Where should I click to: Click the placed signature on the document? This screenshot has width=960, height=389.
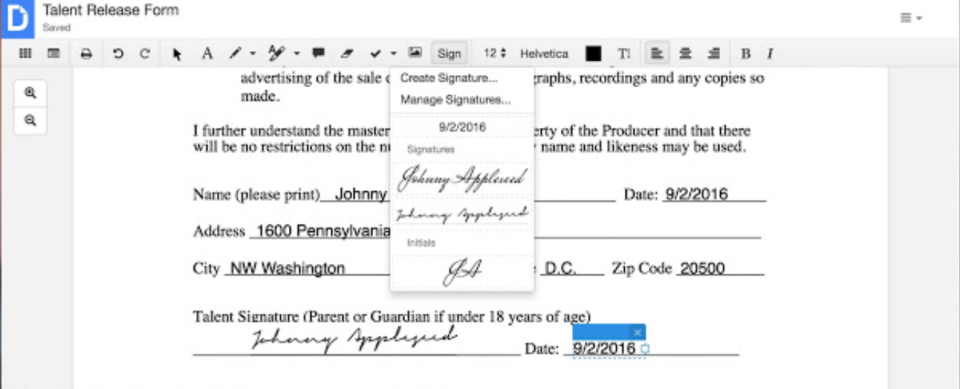[x=354, y=339]
